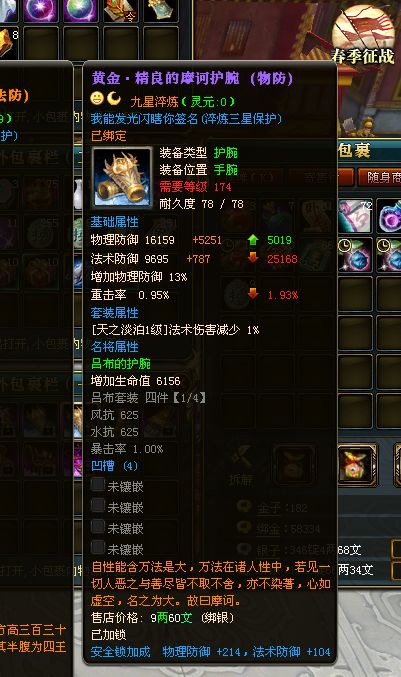
Task: Select the golden bracer item icon
Action: [x=122, y=178]
